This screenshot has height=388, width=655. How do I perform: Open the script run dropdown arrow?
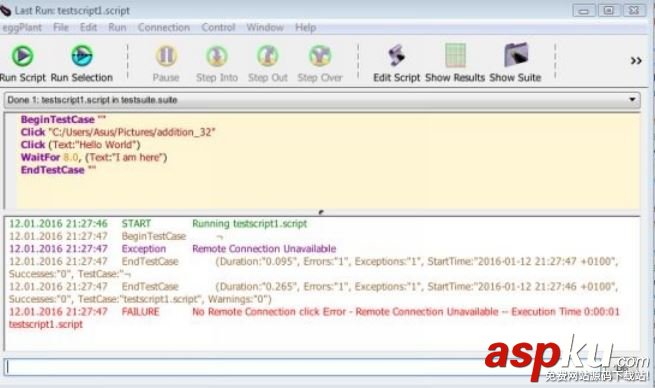[x=632, y=99]
